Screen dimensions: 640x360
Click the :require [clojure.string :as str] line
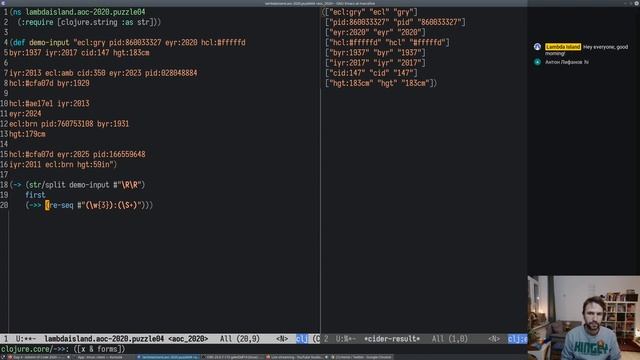click(x=89, y=22)
